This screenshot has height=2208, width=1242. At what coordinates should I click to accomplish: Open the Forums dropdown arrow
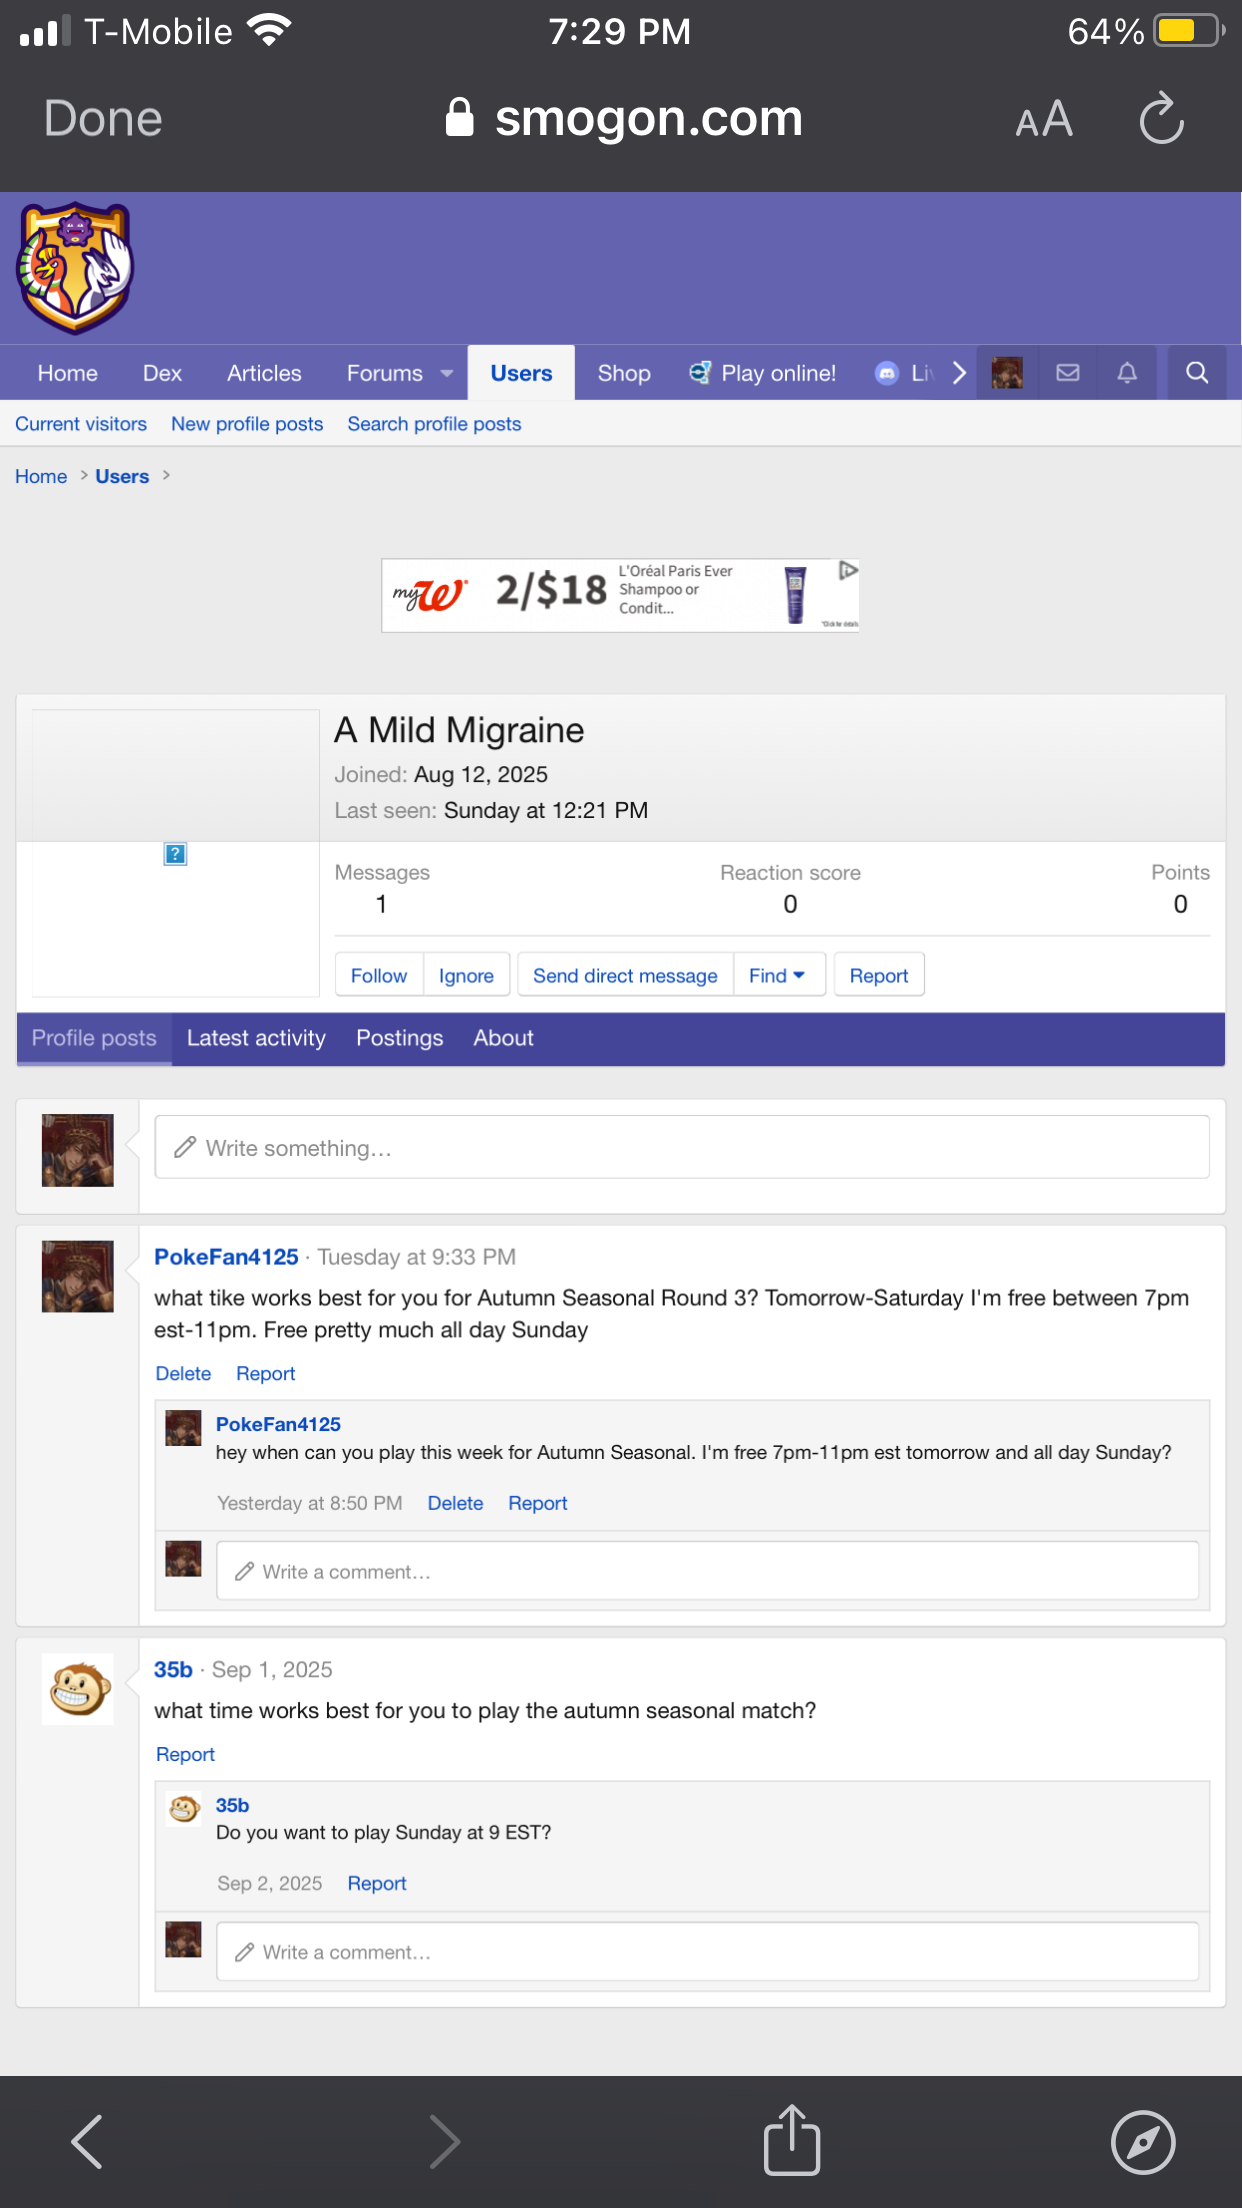click(x=447, y=373)
